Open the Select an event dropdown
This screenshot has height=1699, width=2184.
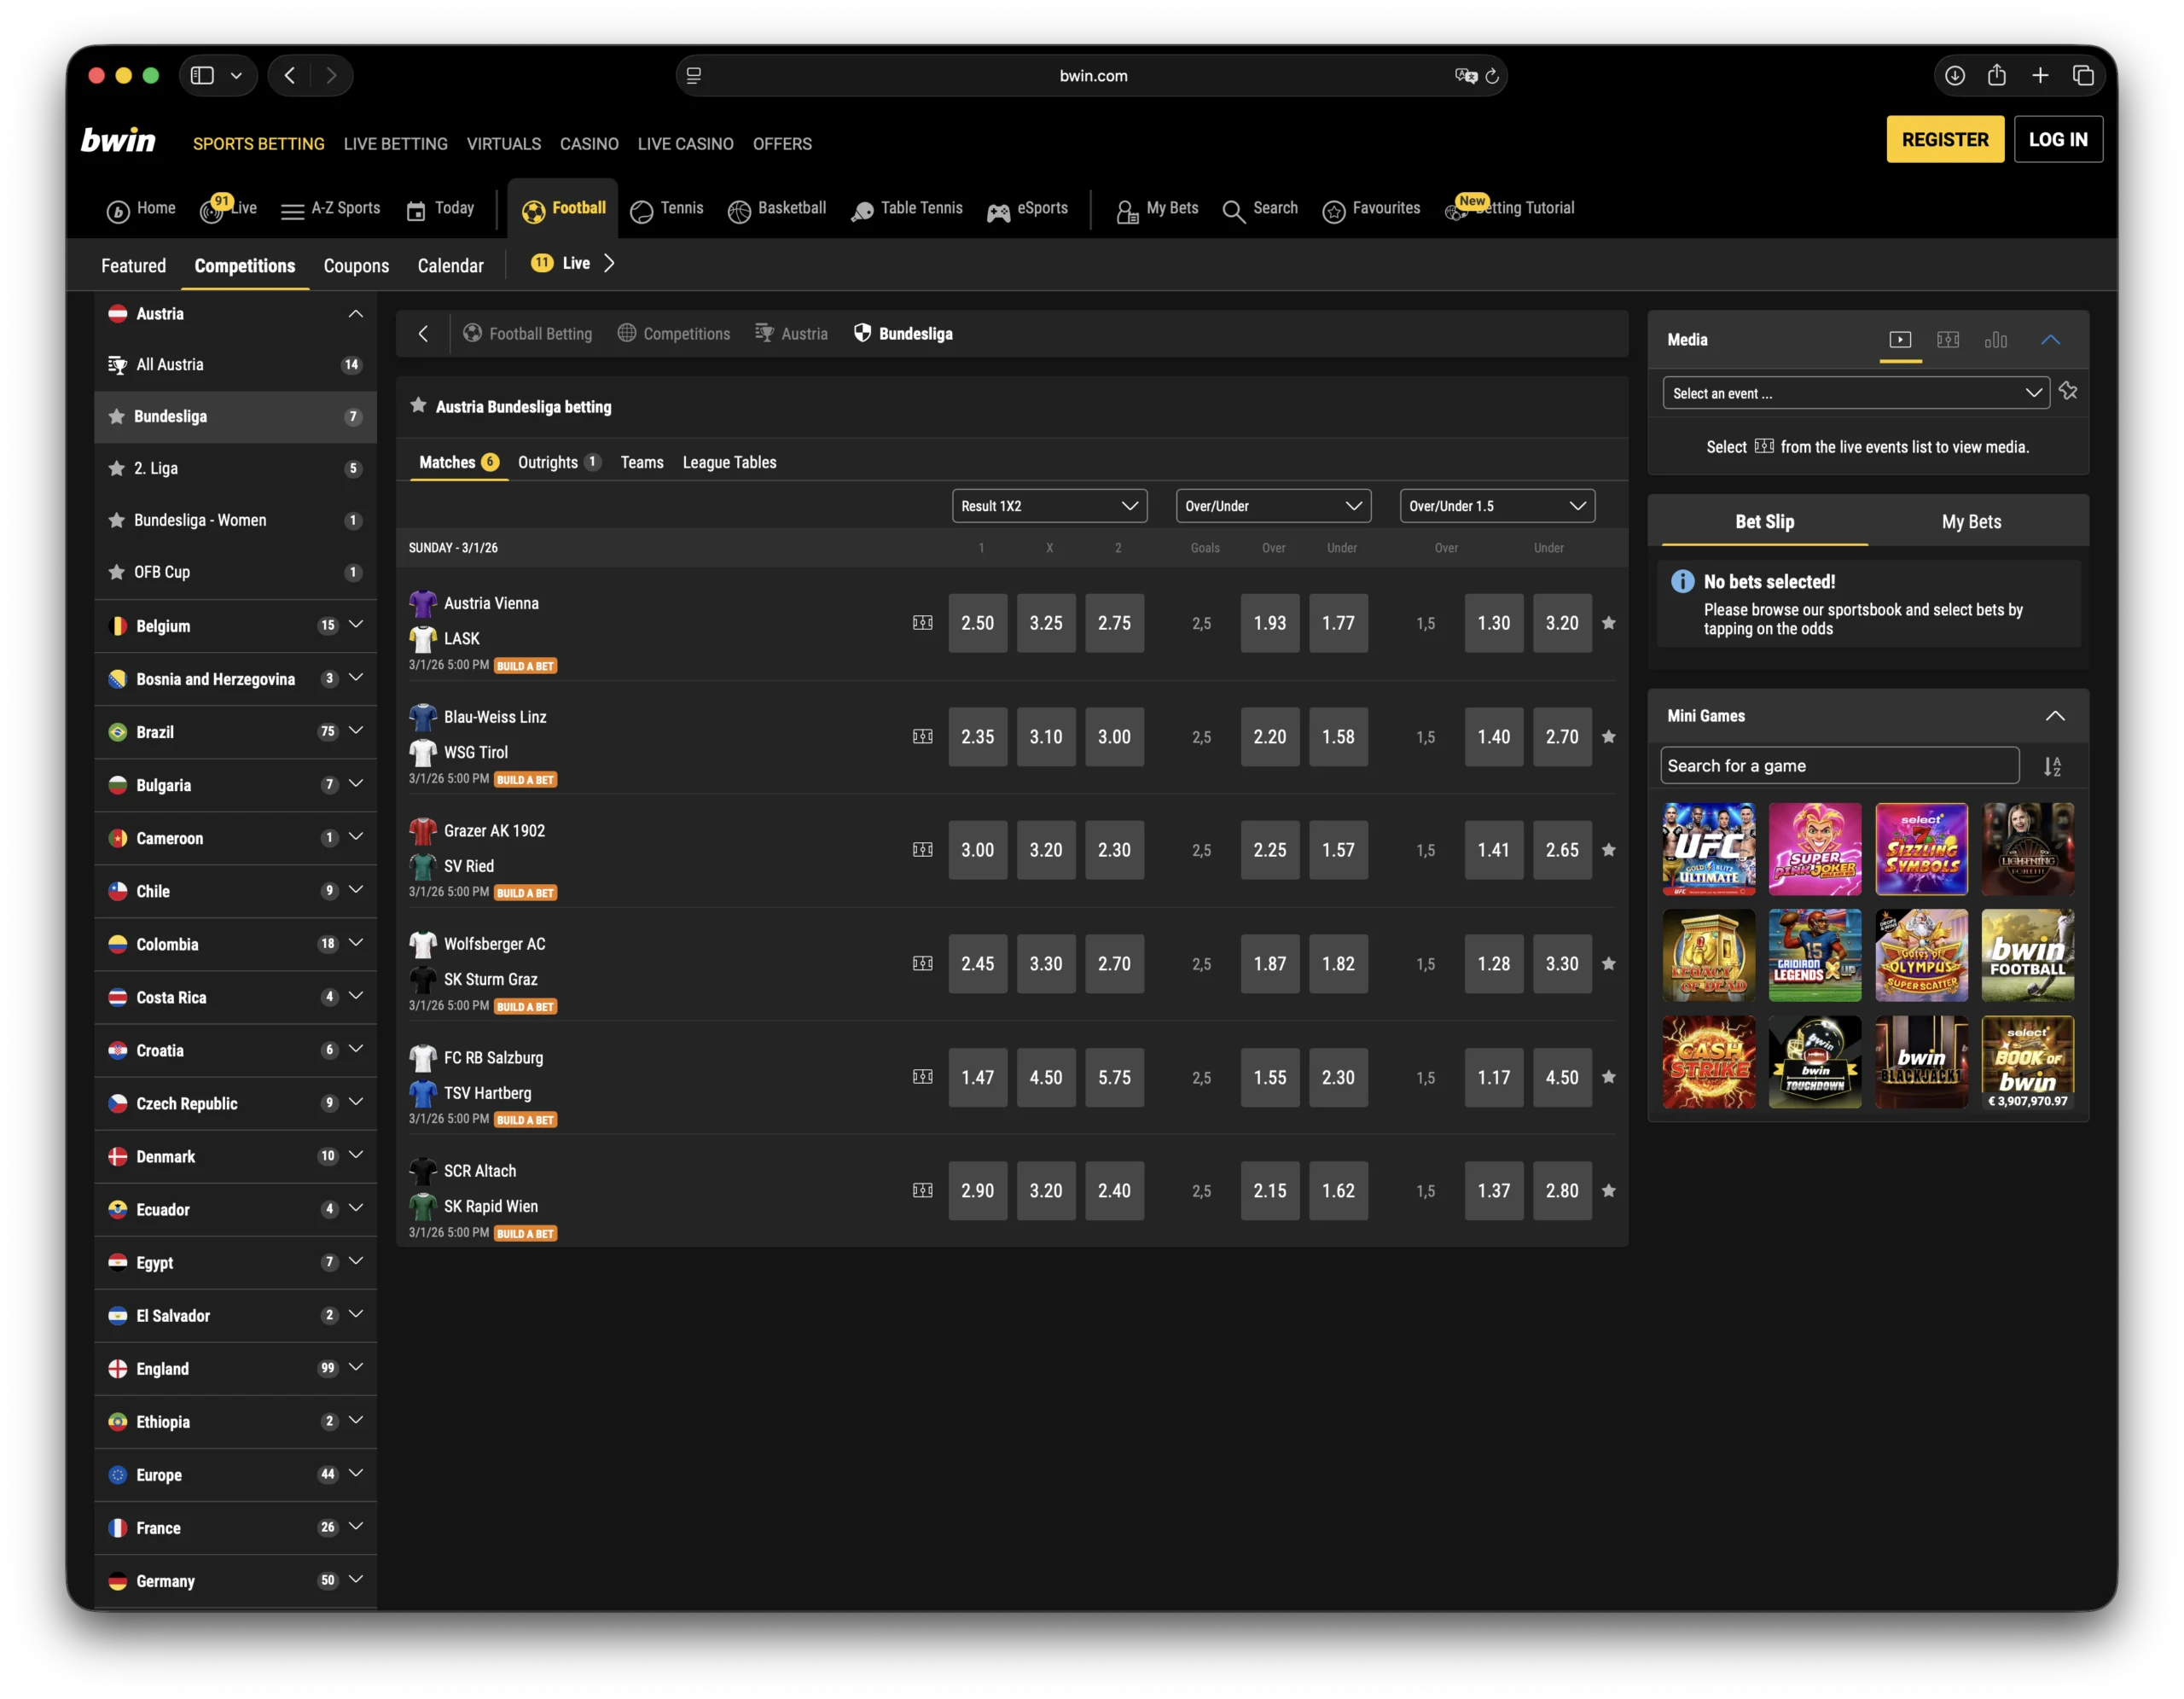[x=1855, y=393]
